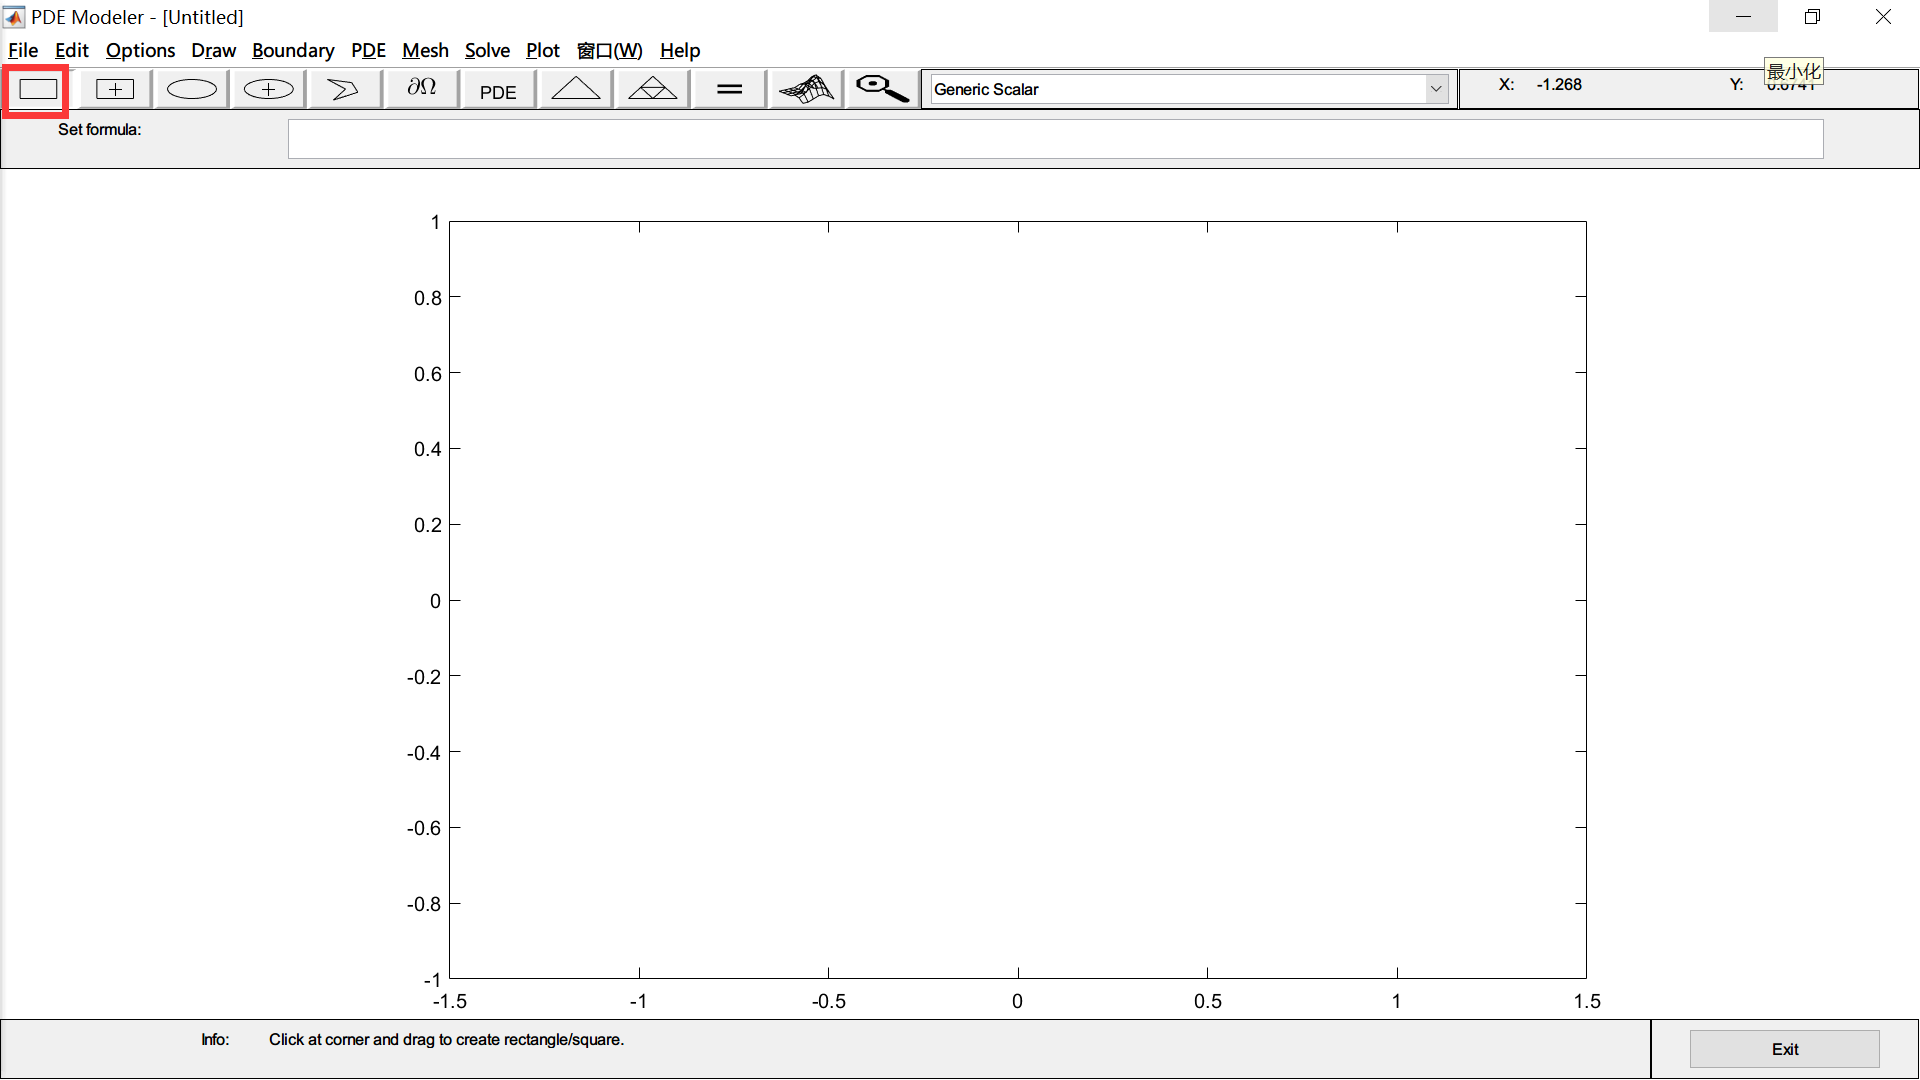Select the Polygon drawing tool
This screenshot has height=1080, width=1920.
point(343,88)
